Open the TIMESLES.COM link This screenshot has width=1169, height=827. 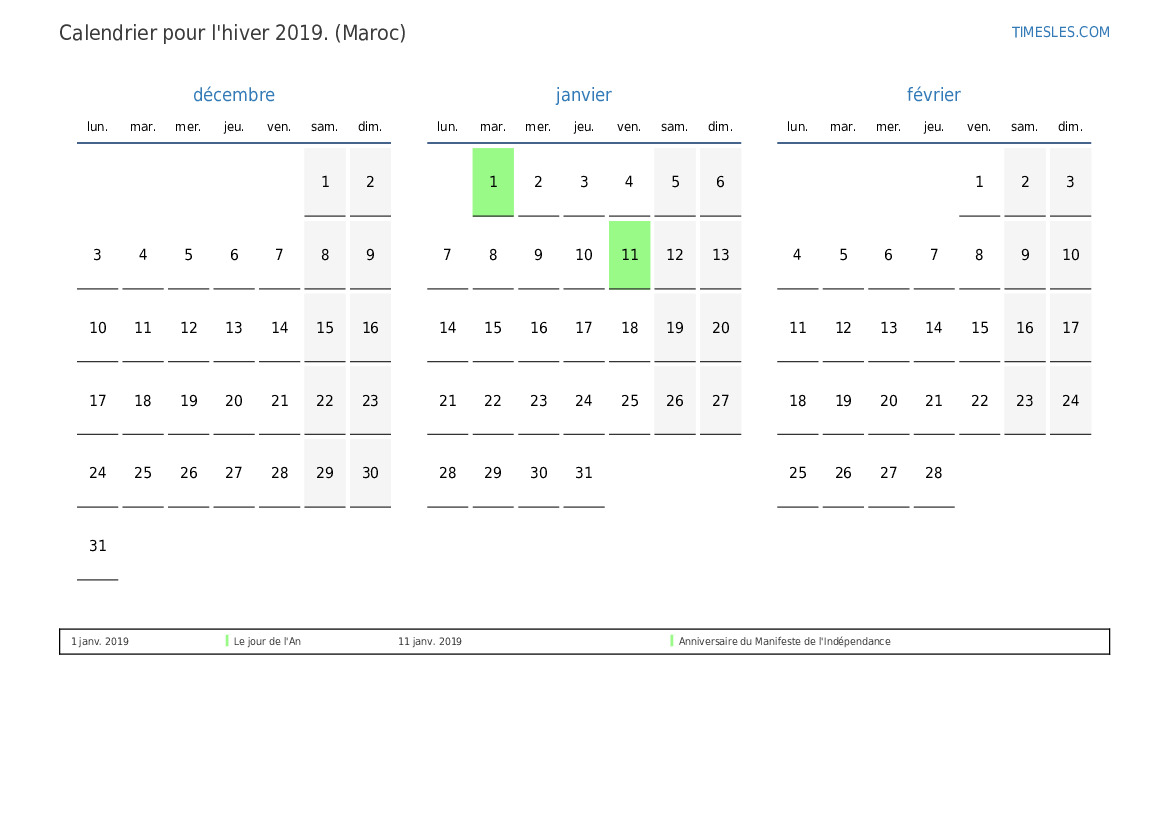click(1060, 32)
